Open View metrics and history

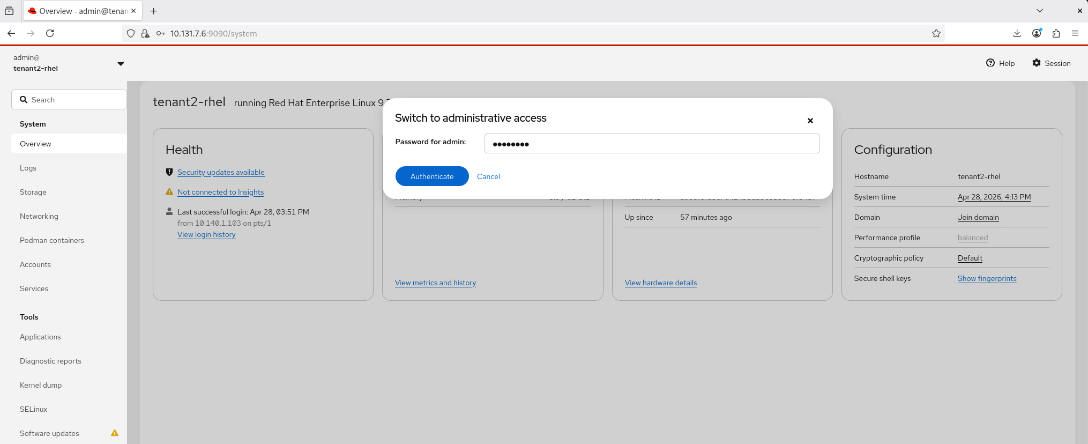coord(435,282)
